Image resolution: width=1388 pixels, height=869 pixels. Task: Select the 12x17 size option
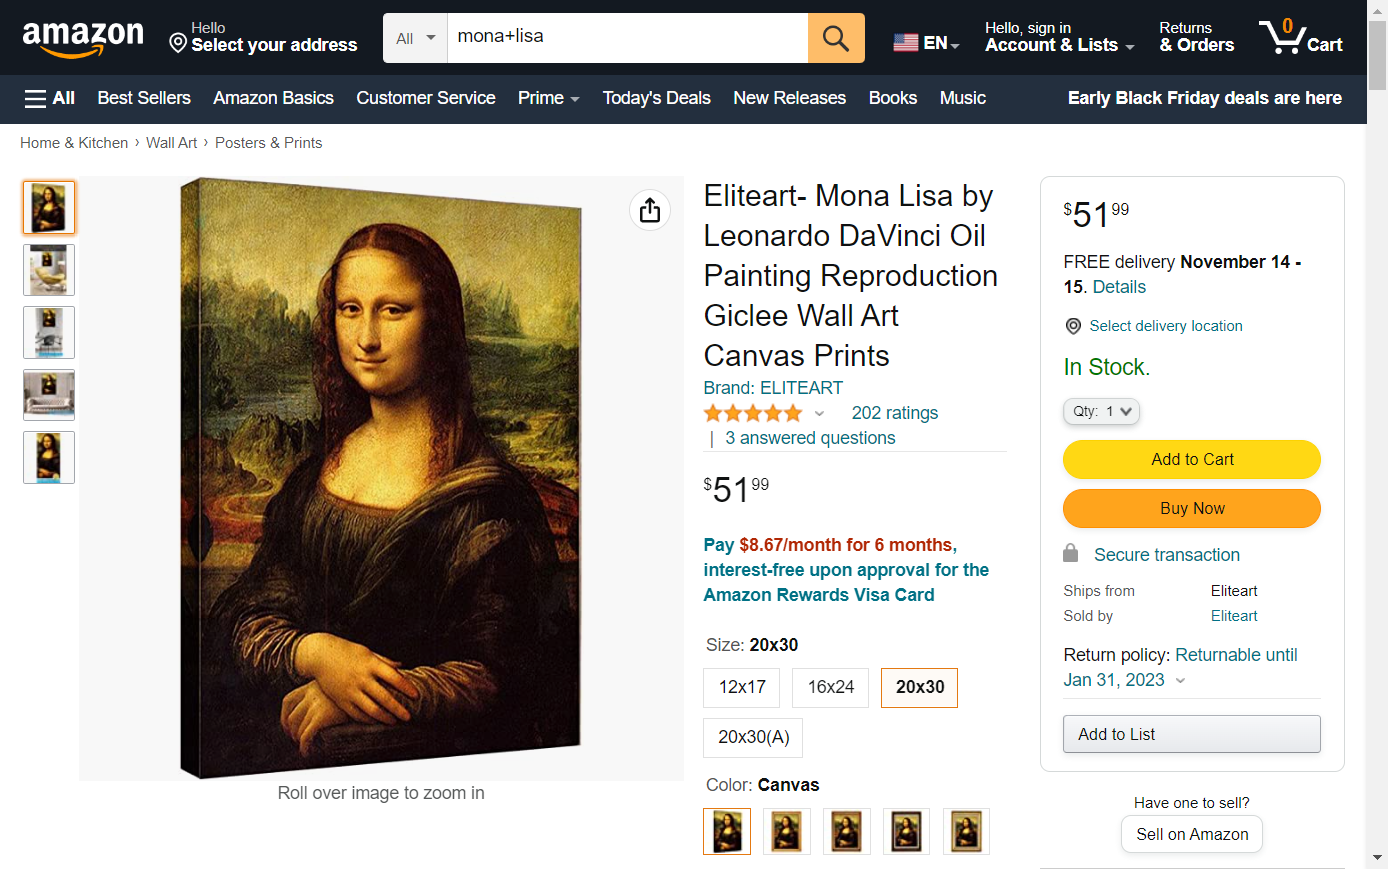742,687
